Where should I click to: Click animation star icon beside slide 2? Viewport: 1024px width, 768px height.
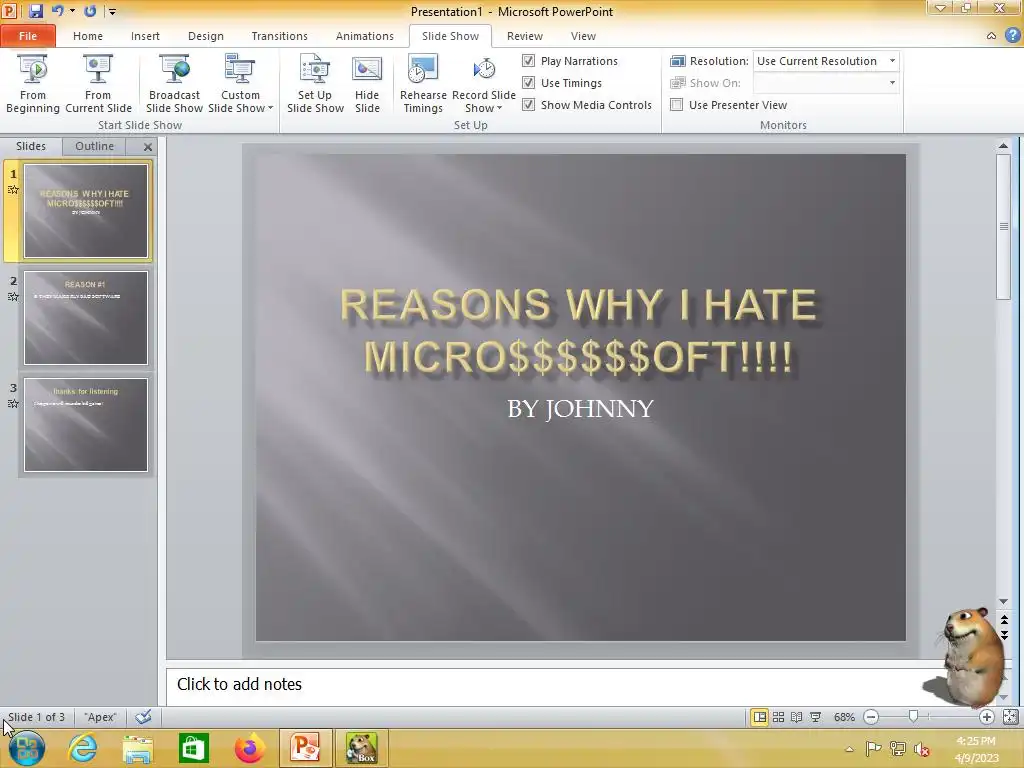tap(13, 297)
